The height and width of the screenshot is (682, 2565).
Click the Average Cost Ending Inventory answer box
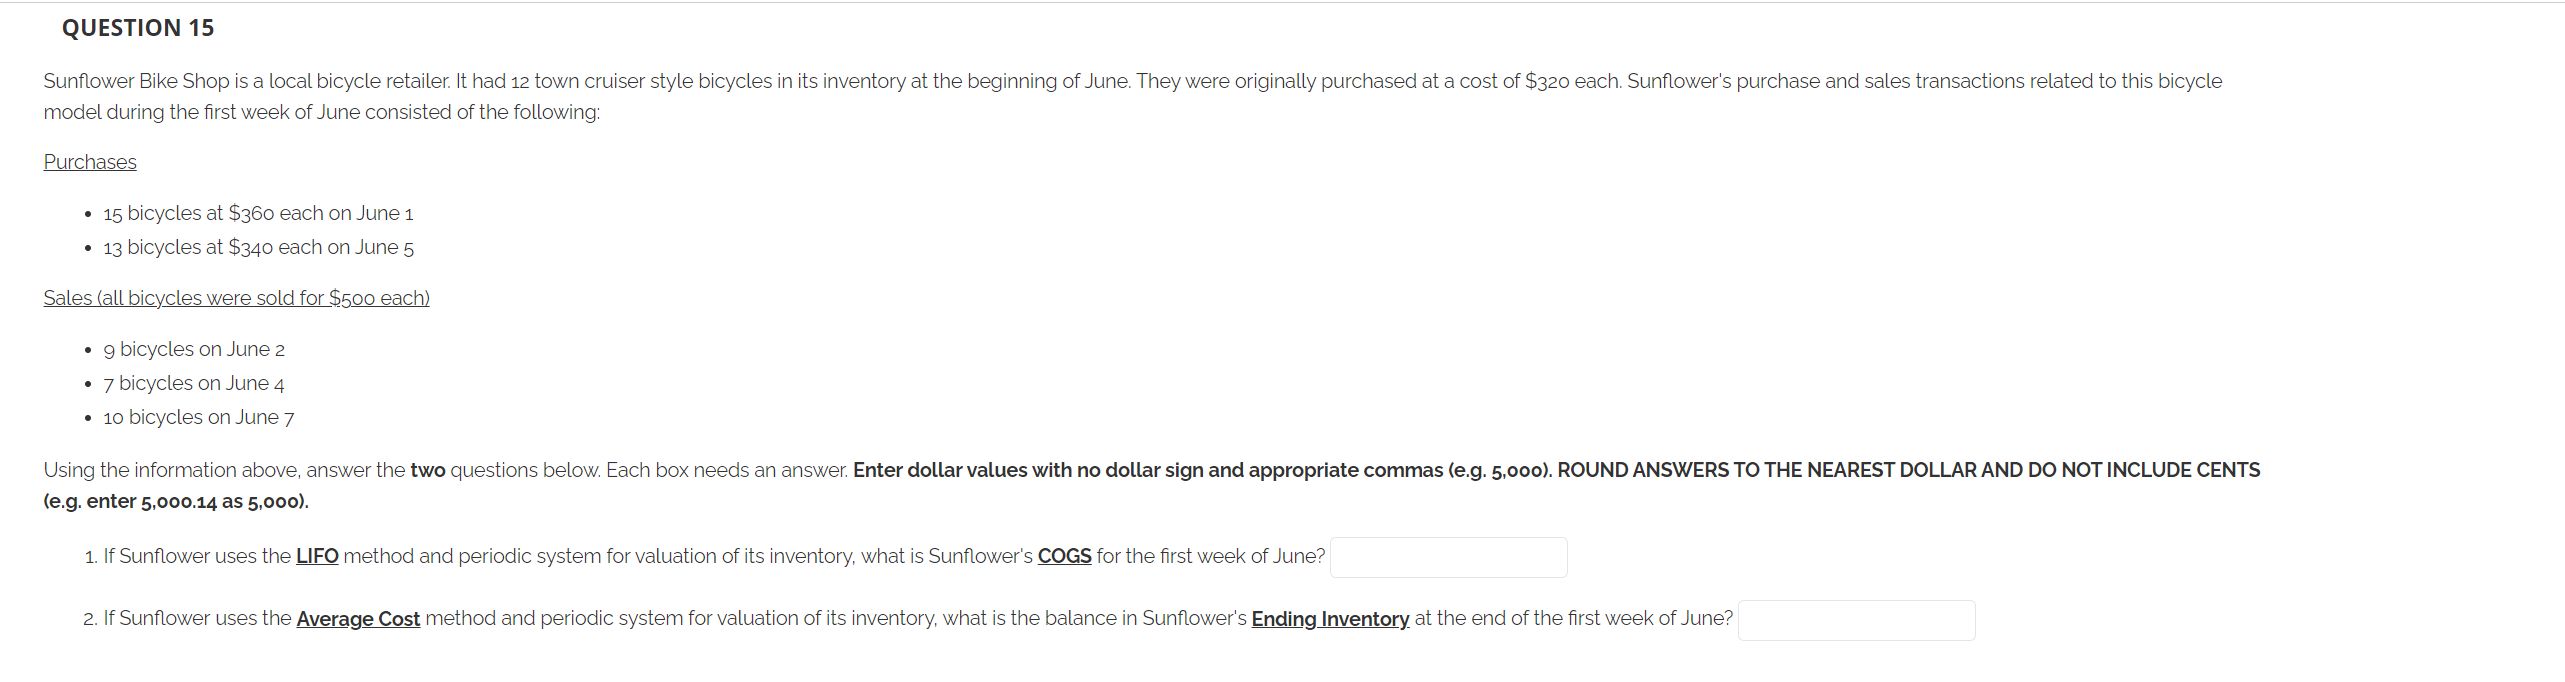(x=1856, y=620)
